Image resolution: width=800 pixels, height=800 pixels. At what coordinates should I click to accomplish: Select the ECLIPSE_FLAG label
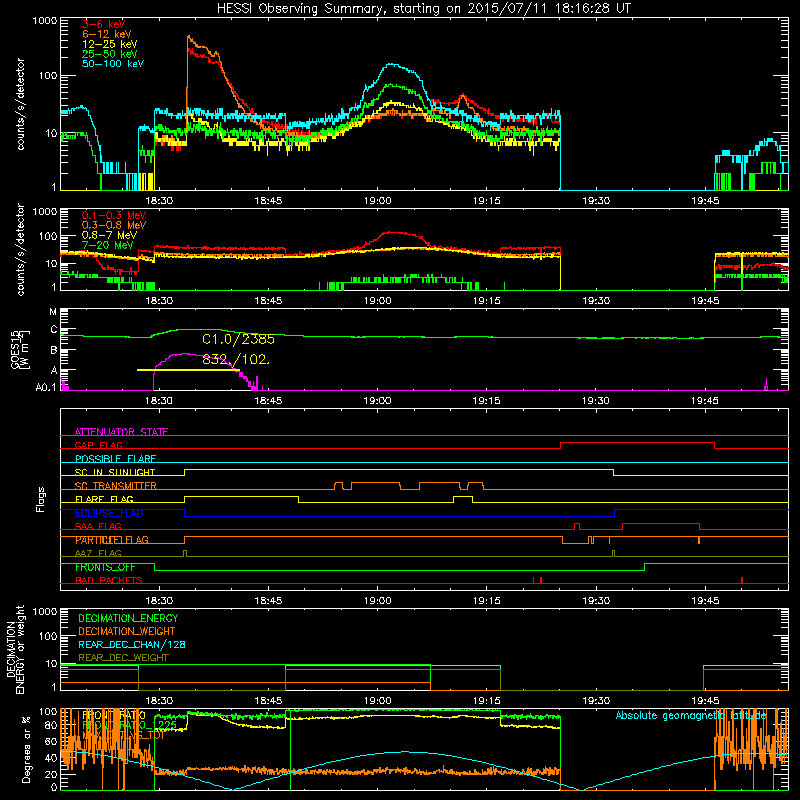tap(109, 513)
